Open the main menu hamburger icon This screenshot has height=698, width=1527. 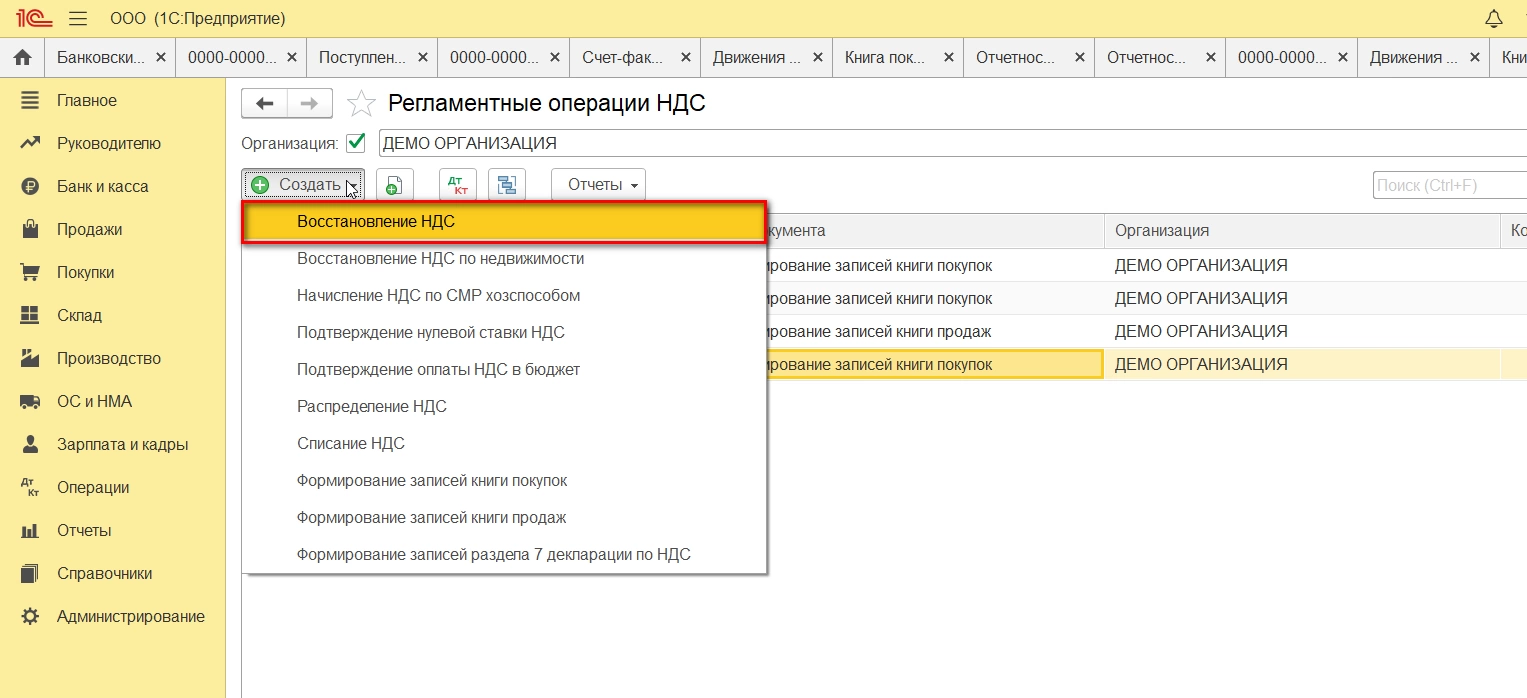(x=77, y=19)
